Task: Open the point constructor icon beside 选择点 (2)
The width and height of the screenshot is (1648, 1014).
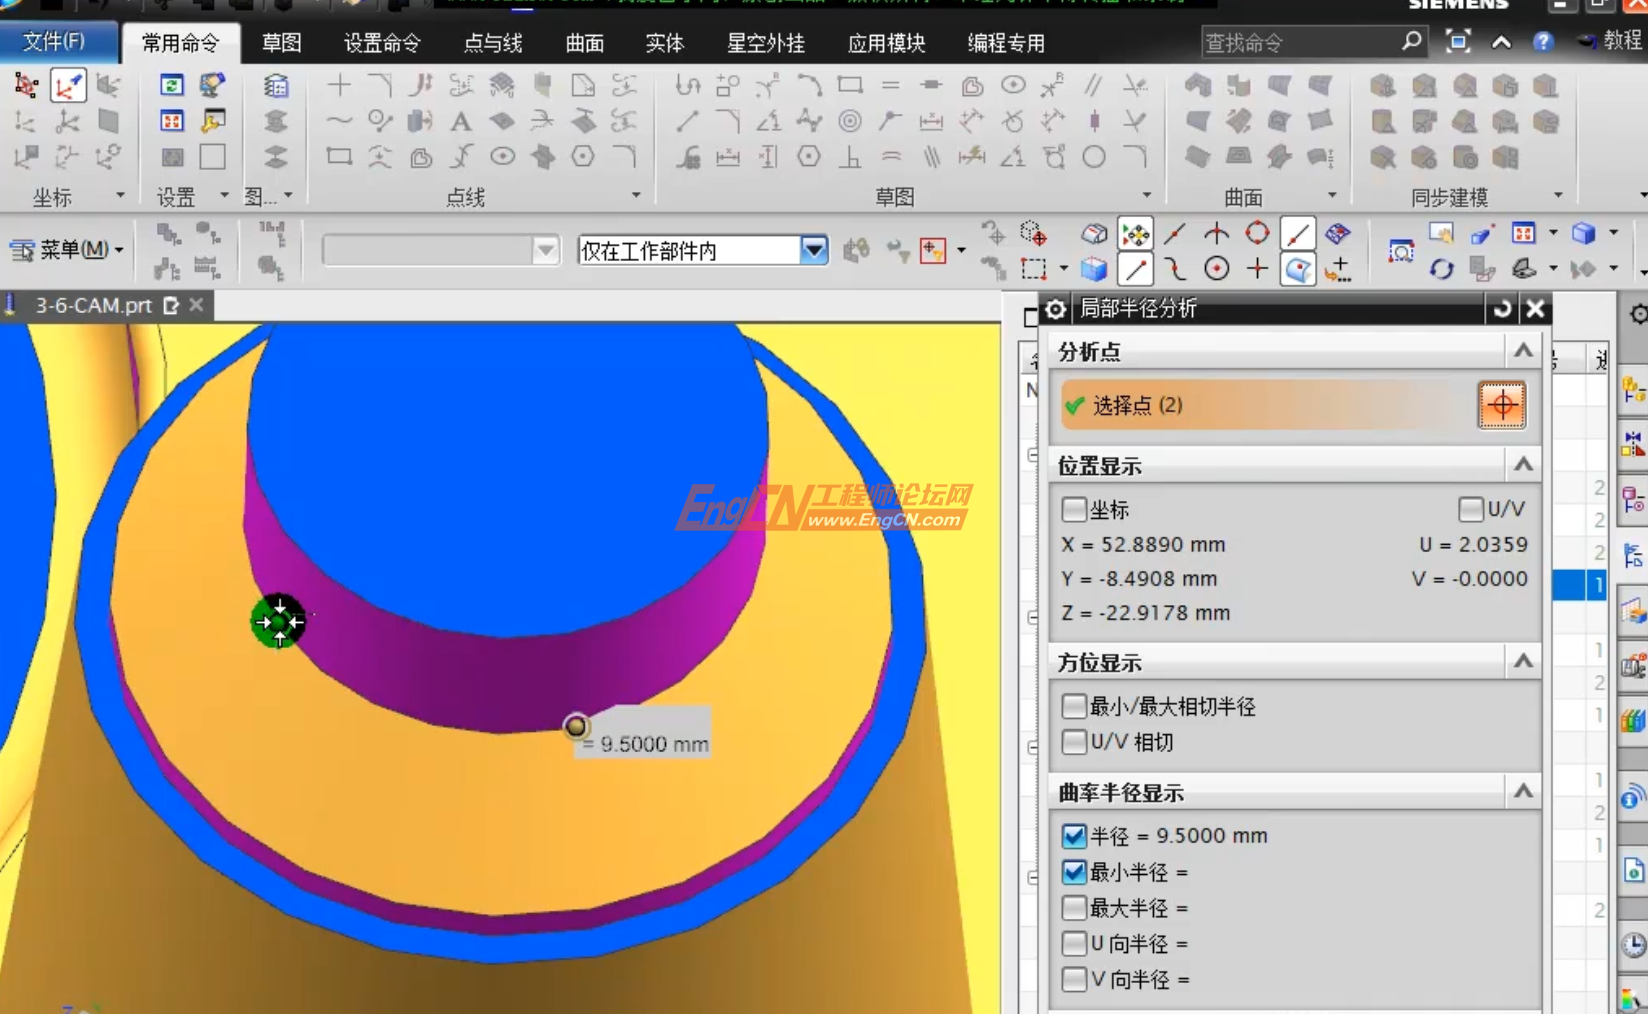Action: tap(1502, 405)
